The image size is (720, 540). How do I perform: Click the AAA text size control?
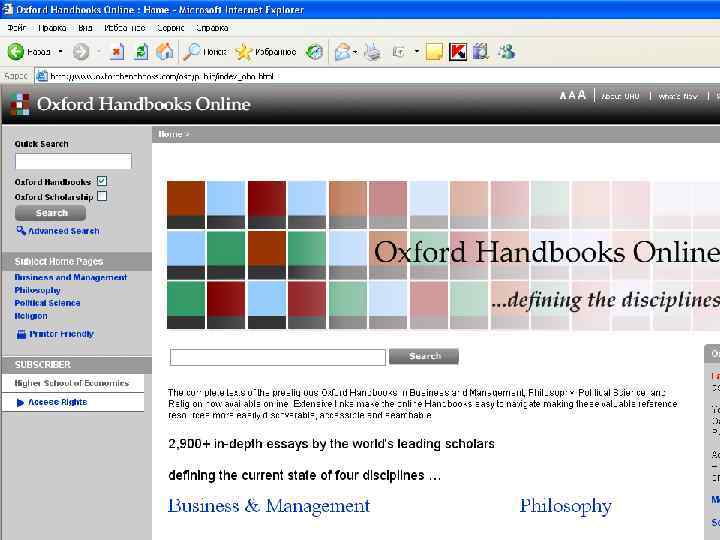(x=573, y=95)
